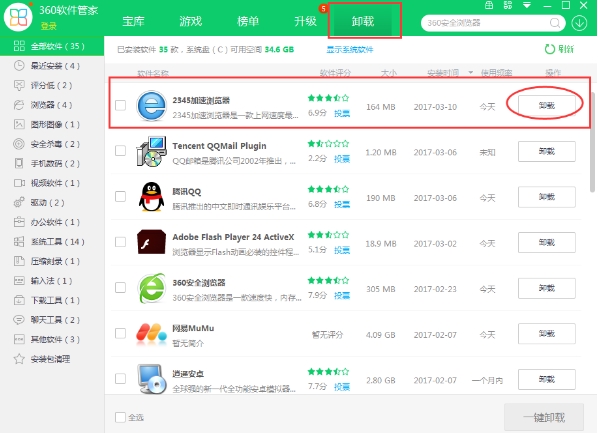Click the software list vertical scrollbar

(592, 142)
